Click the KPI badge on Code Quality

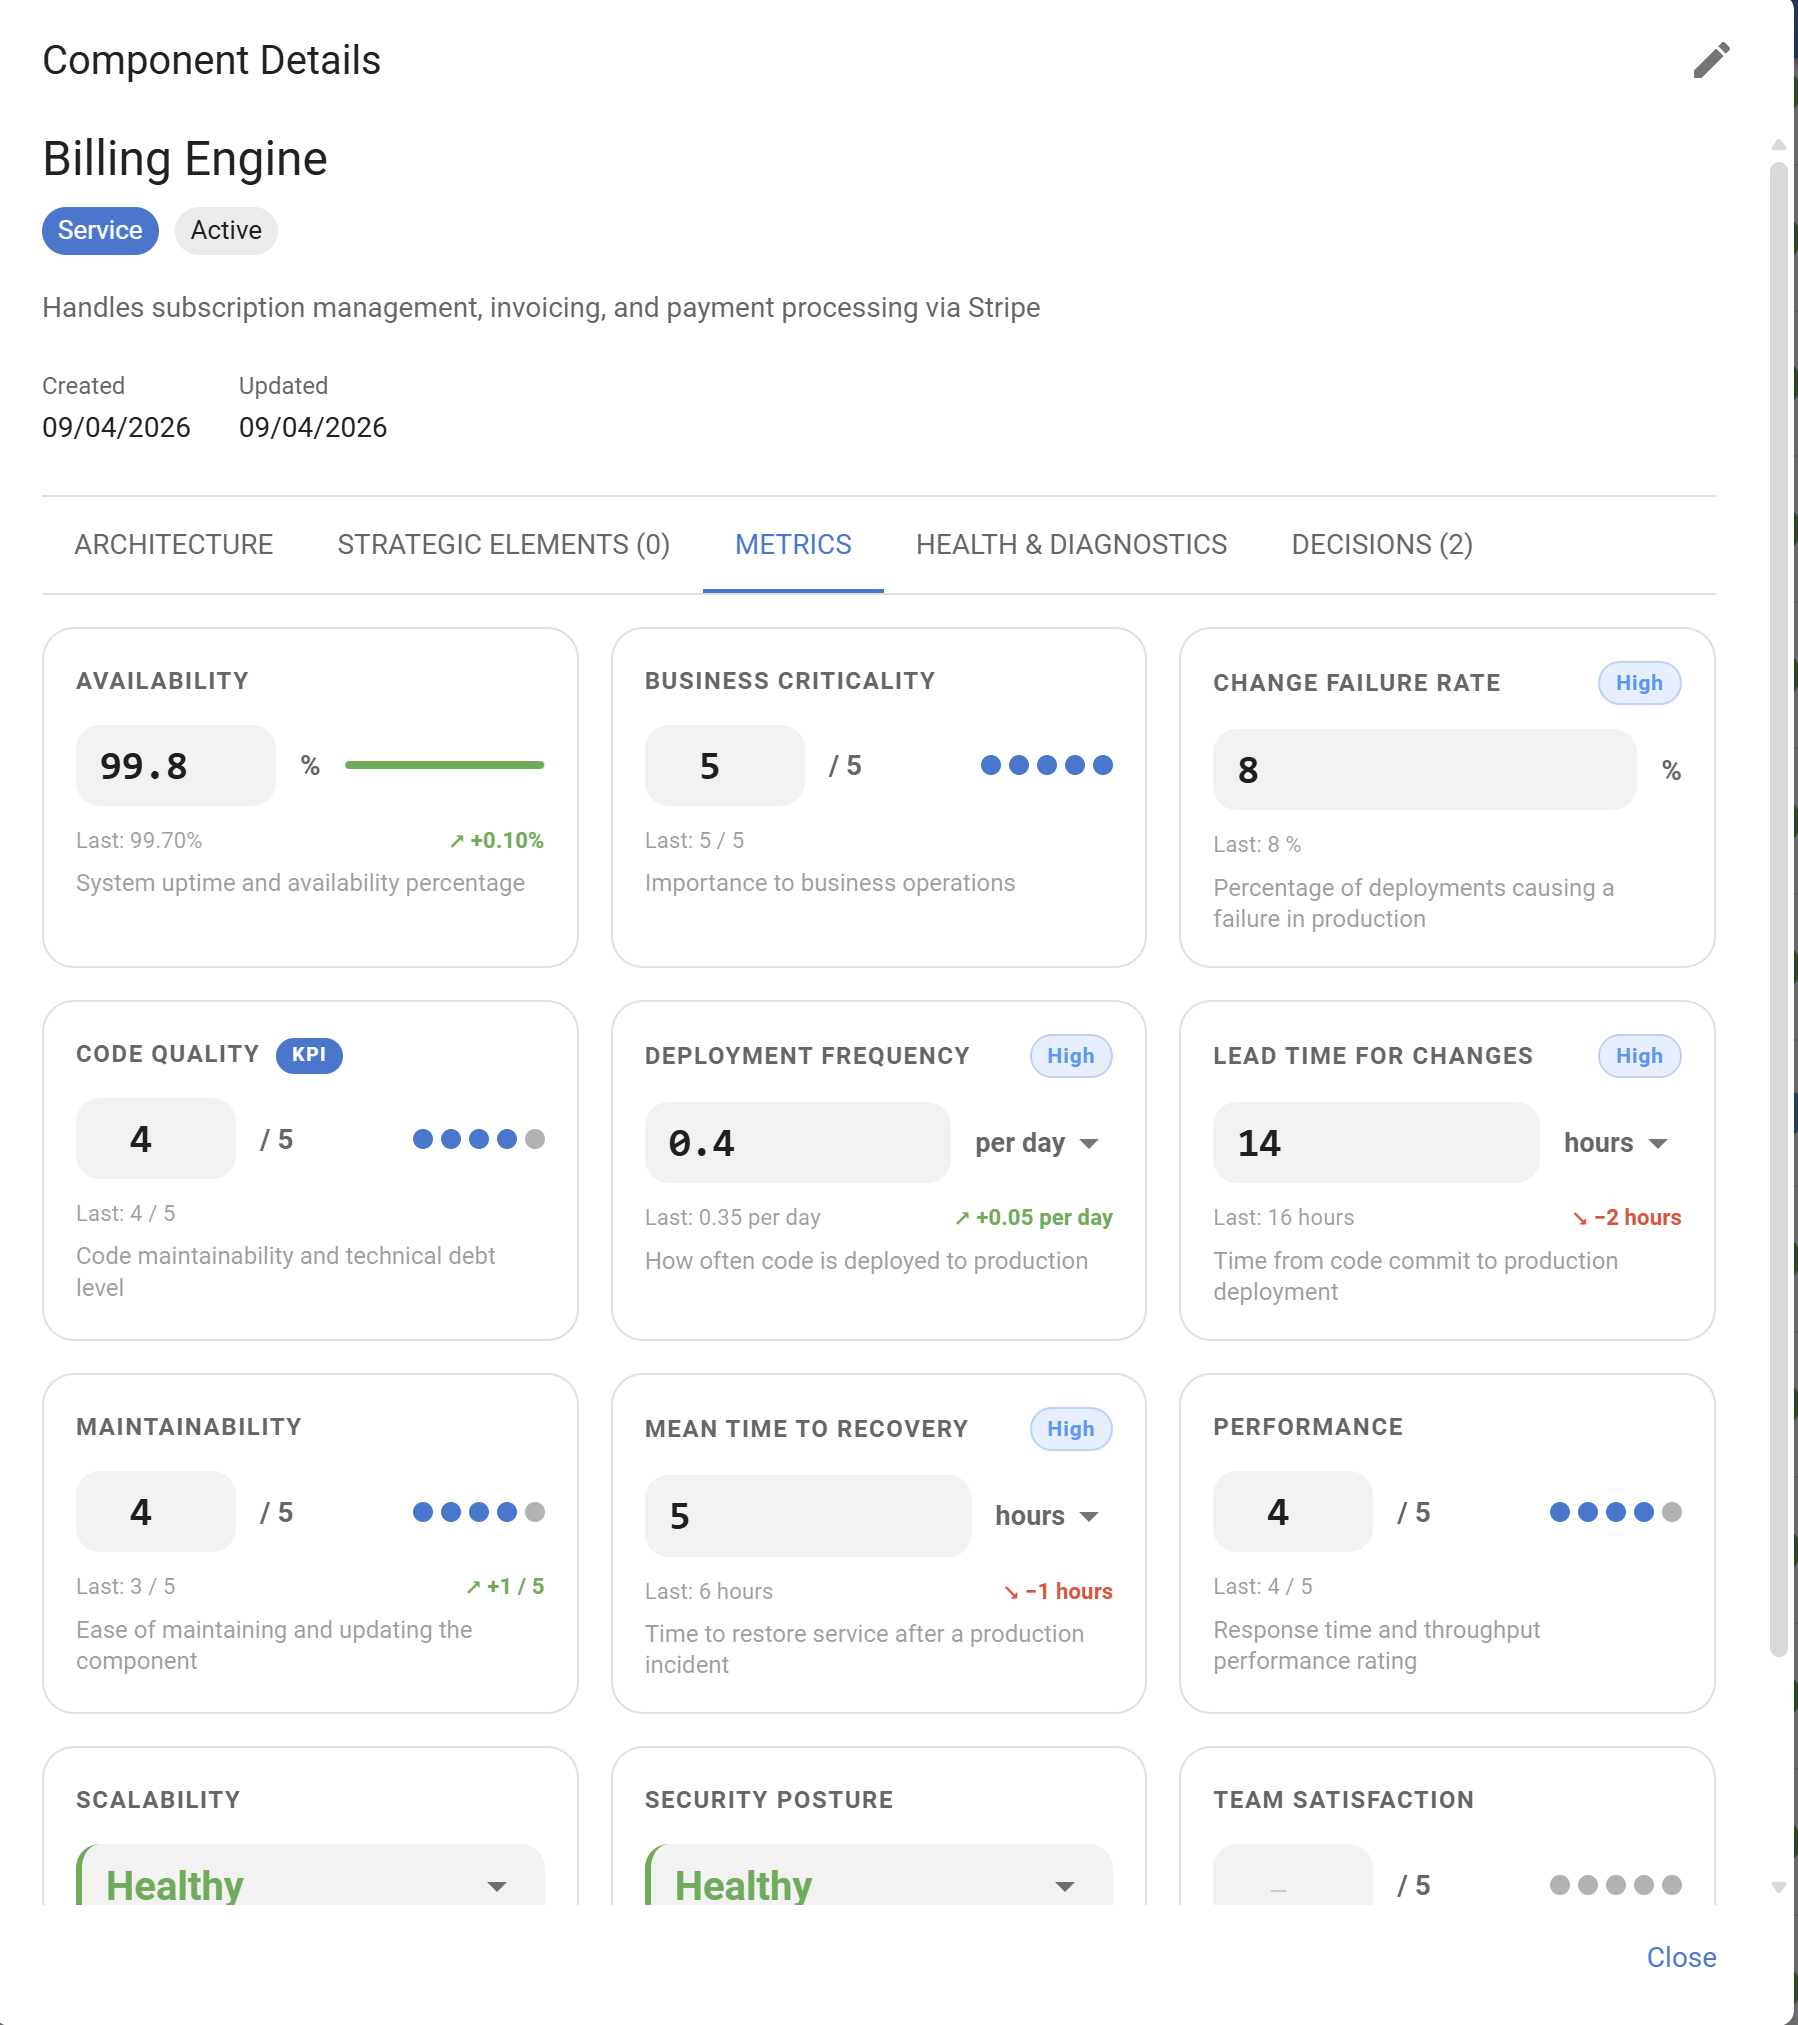(x=309, y=1055)
